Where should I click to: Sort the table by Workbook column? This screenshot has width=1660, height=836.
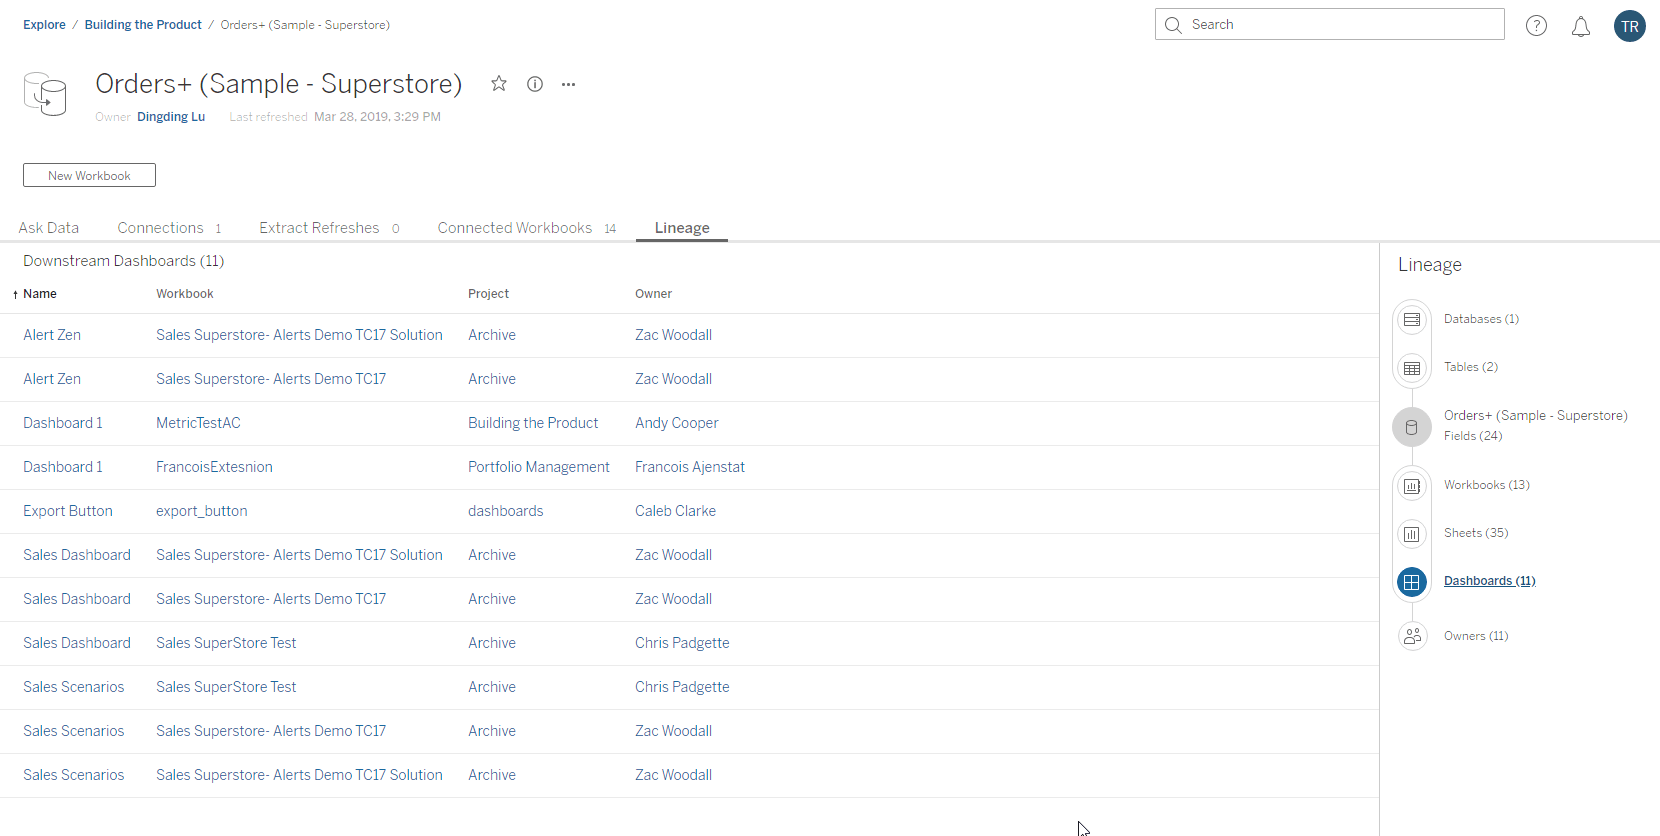pyautogui.click(x=185, y=294)
